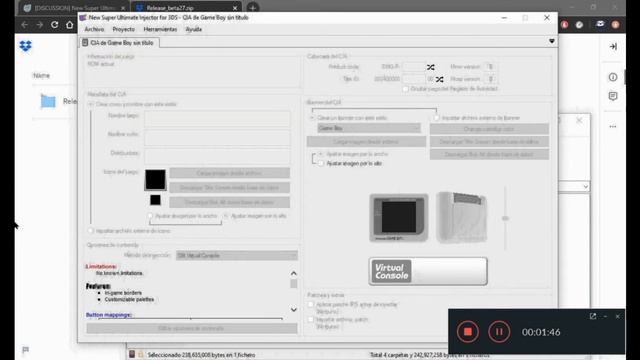Click 'Cargar imagen desde archivo' banner button
Screen dimensions: 640x360
pyautogui.click(x=366, y=142)
